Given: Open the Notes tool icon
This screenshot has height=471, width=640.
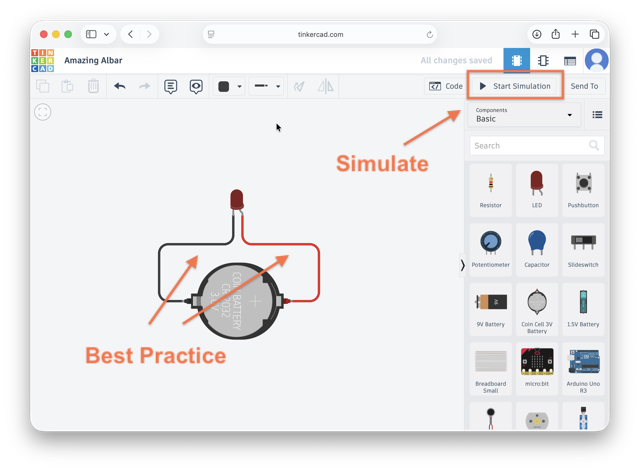Looking at the screenshot, I should [x=171, y=86].
